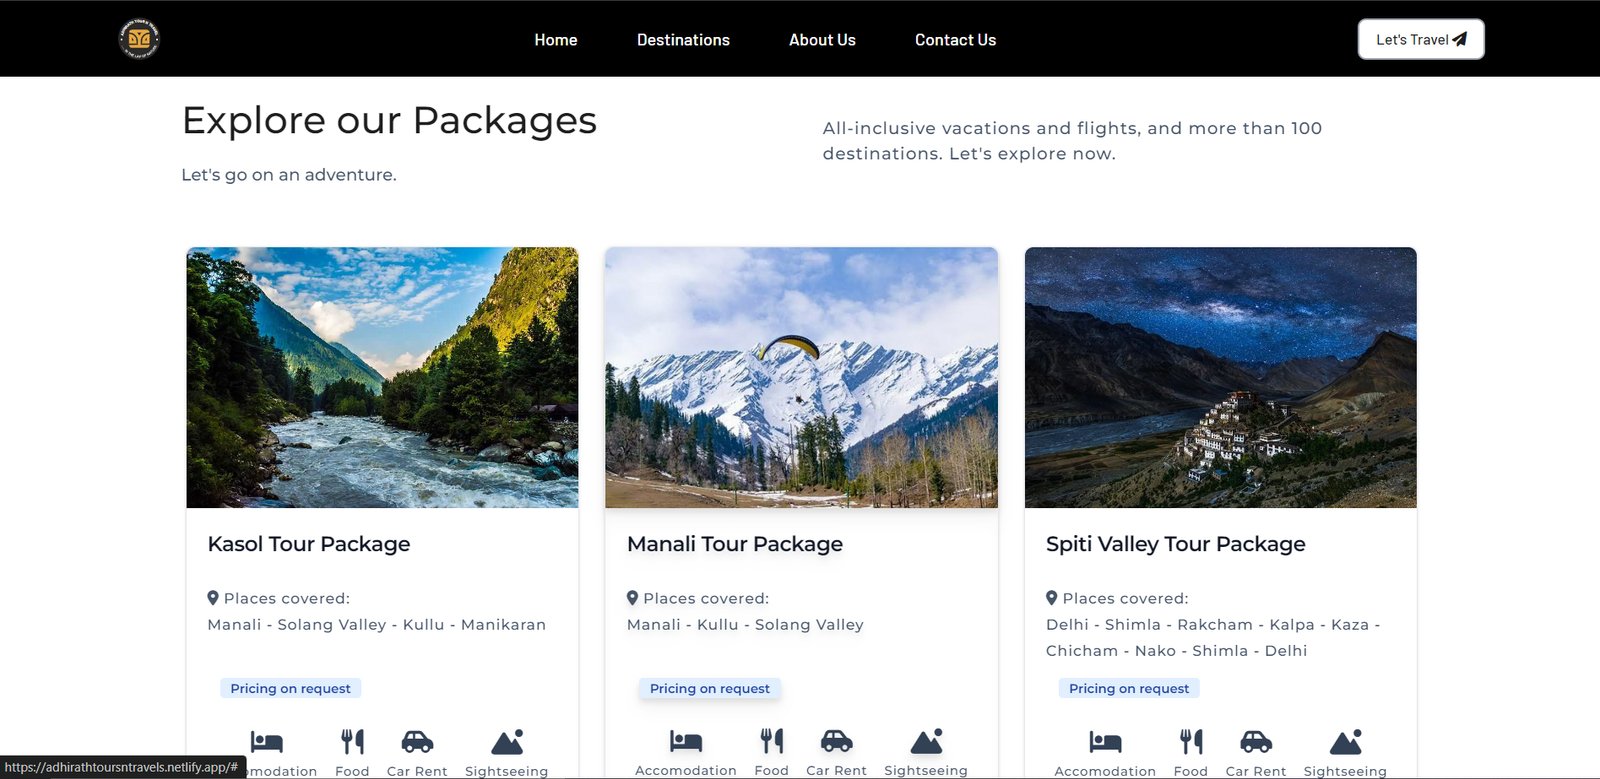Click the Car Rent icon in Kasol card

pyautogui.click(x=417, y=741)
